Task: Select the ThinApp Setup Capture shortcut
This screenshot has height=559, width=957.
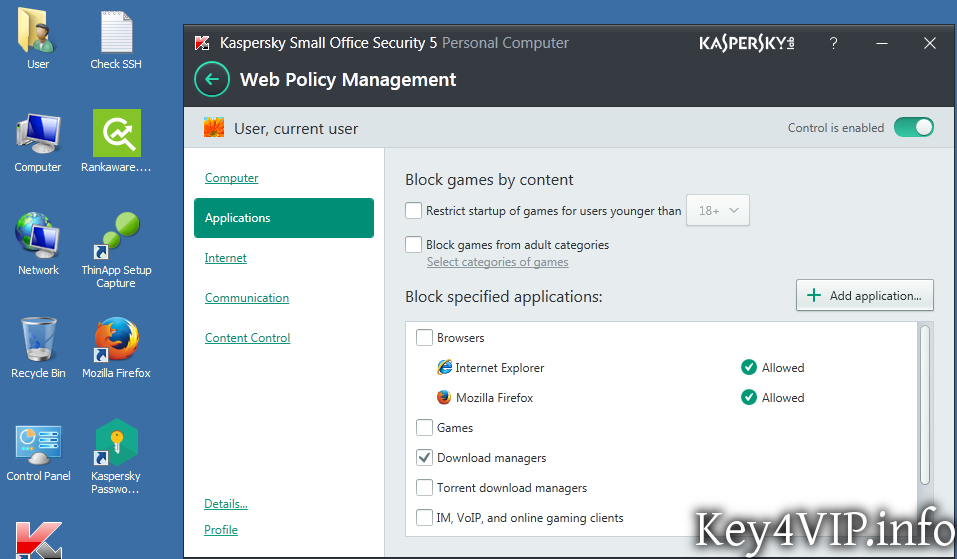Action: [x=116, y=250]
